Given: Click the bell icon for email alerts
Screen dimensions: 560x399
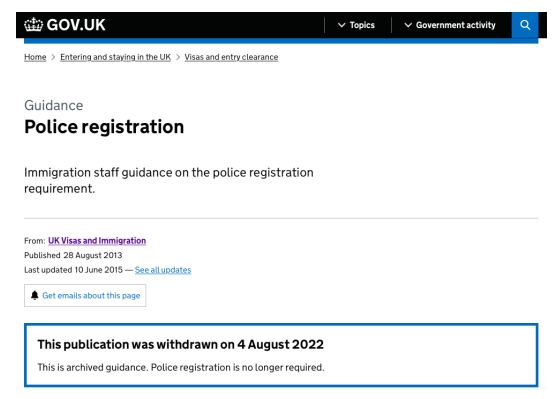Looking at the screenshot, I should 35,295.
